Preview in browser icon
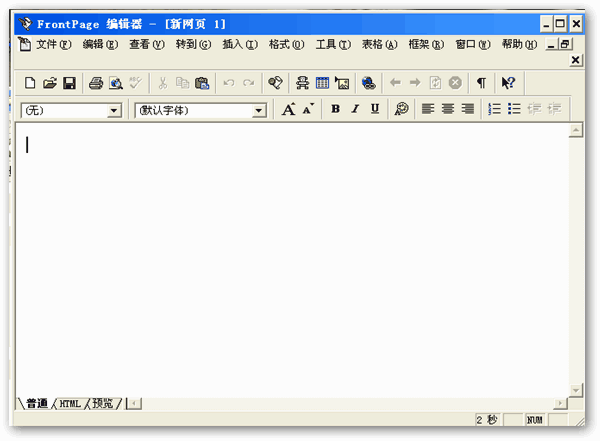 coord(116,83)
